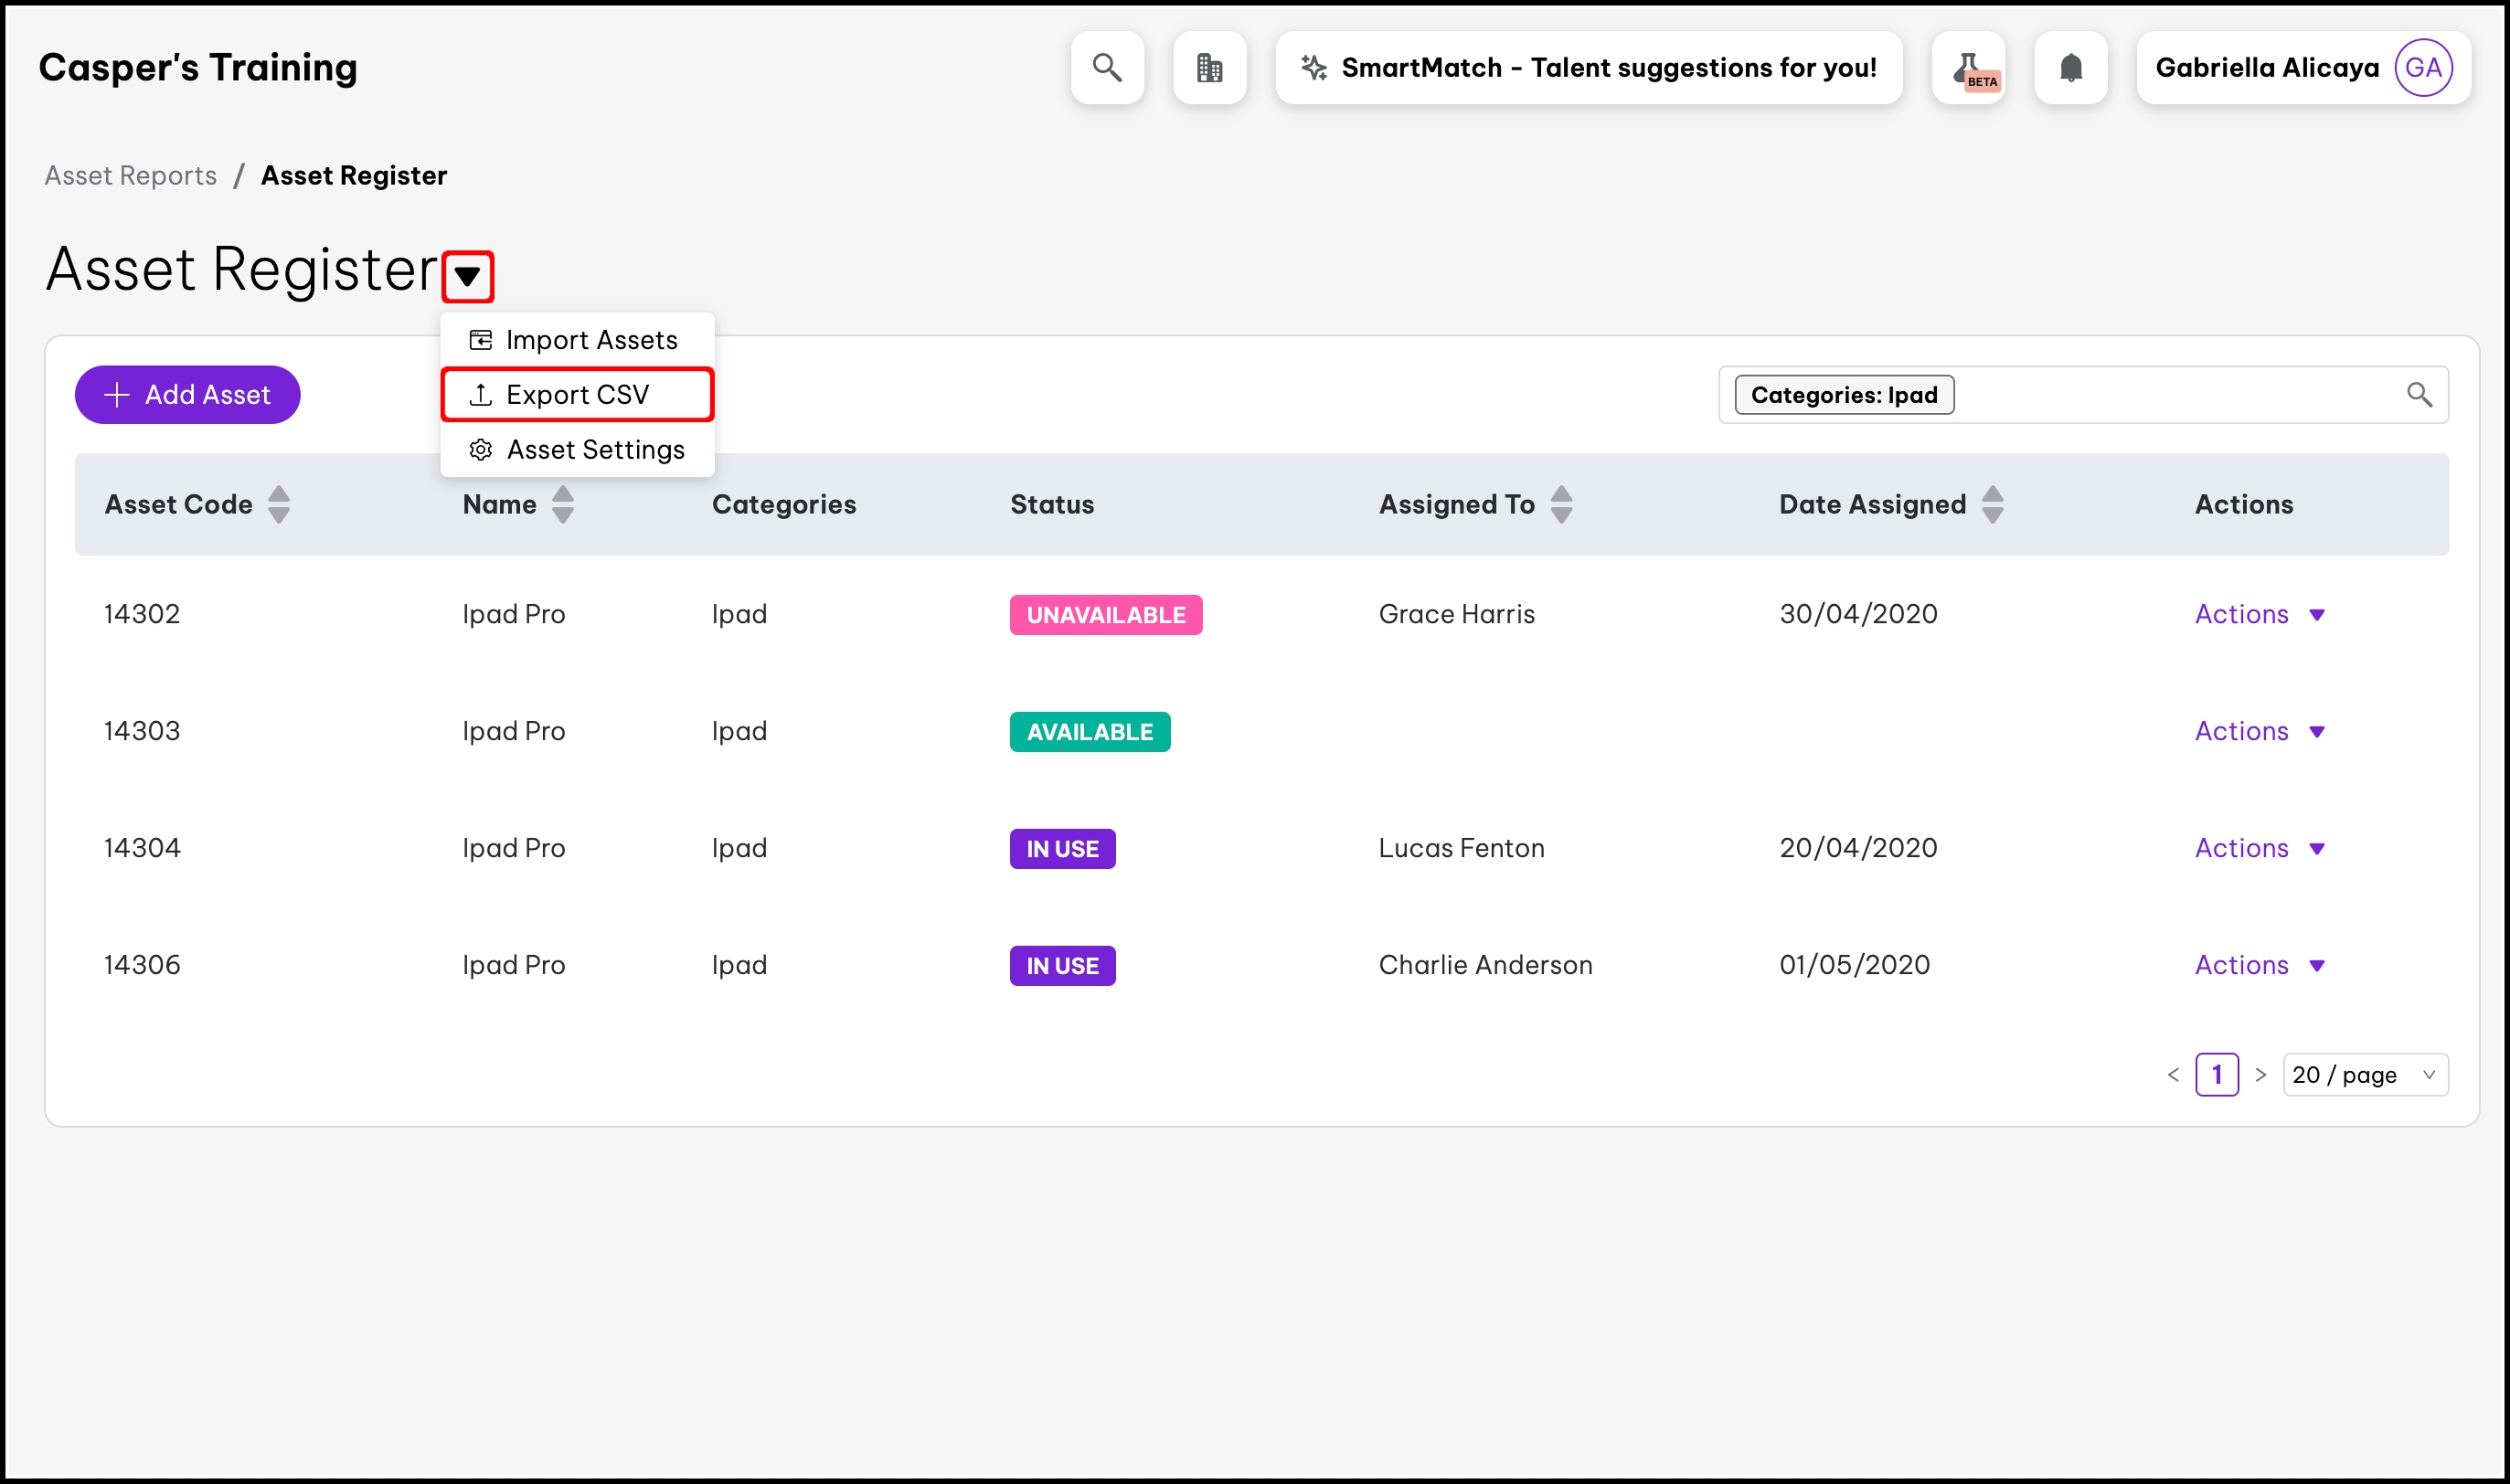Expand Actions dropdown for asset 14302
The image size is (2510, 1484).
2259,614
